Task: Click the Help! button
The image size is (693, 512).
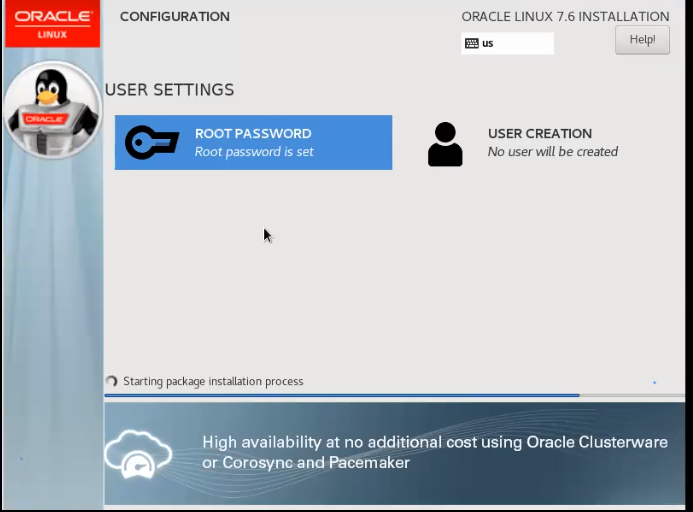Action: (x=642, y=40)
